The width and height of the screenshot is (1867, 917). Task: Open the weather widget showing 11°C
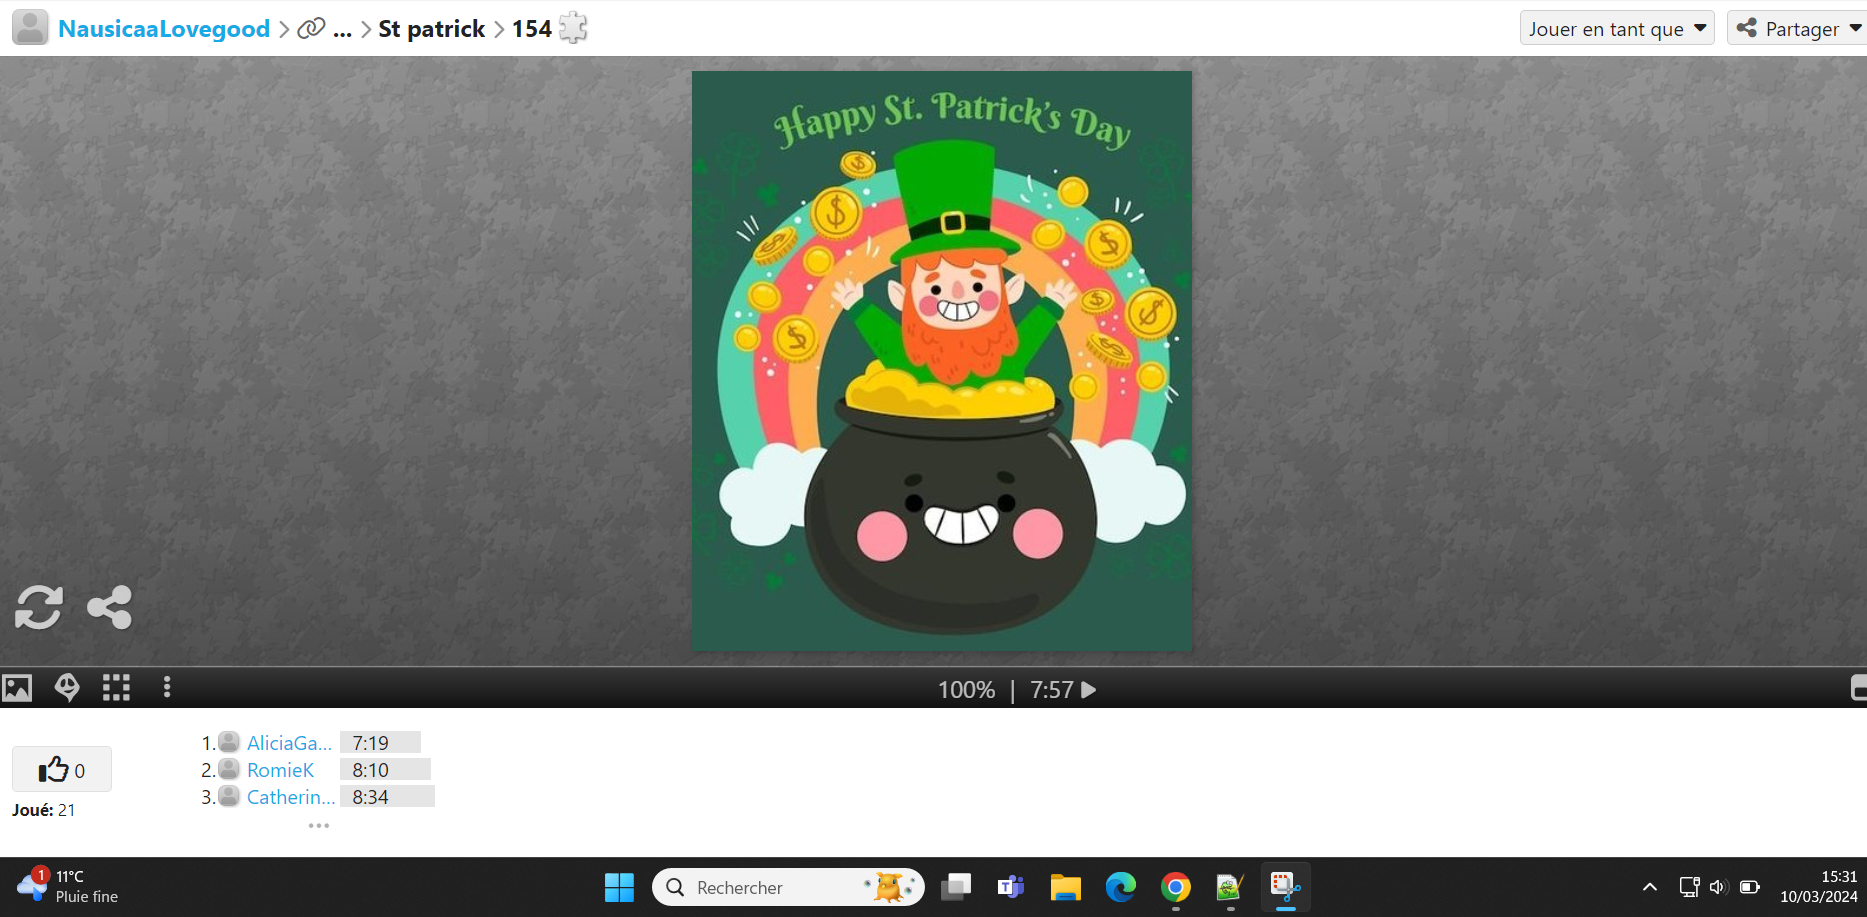point(68,886)
